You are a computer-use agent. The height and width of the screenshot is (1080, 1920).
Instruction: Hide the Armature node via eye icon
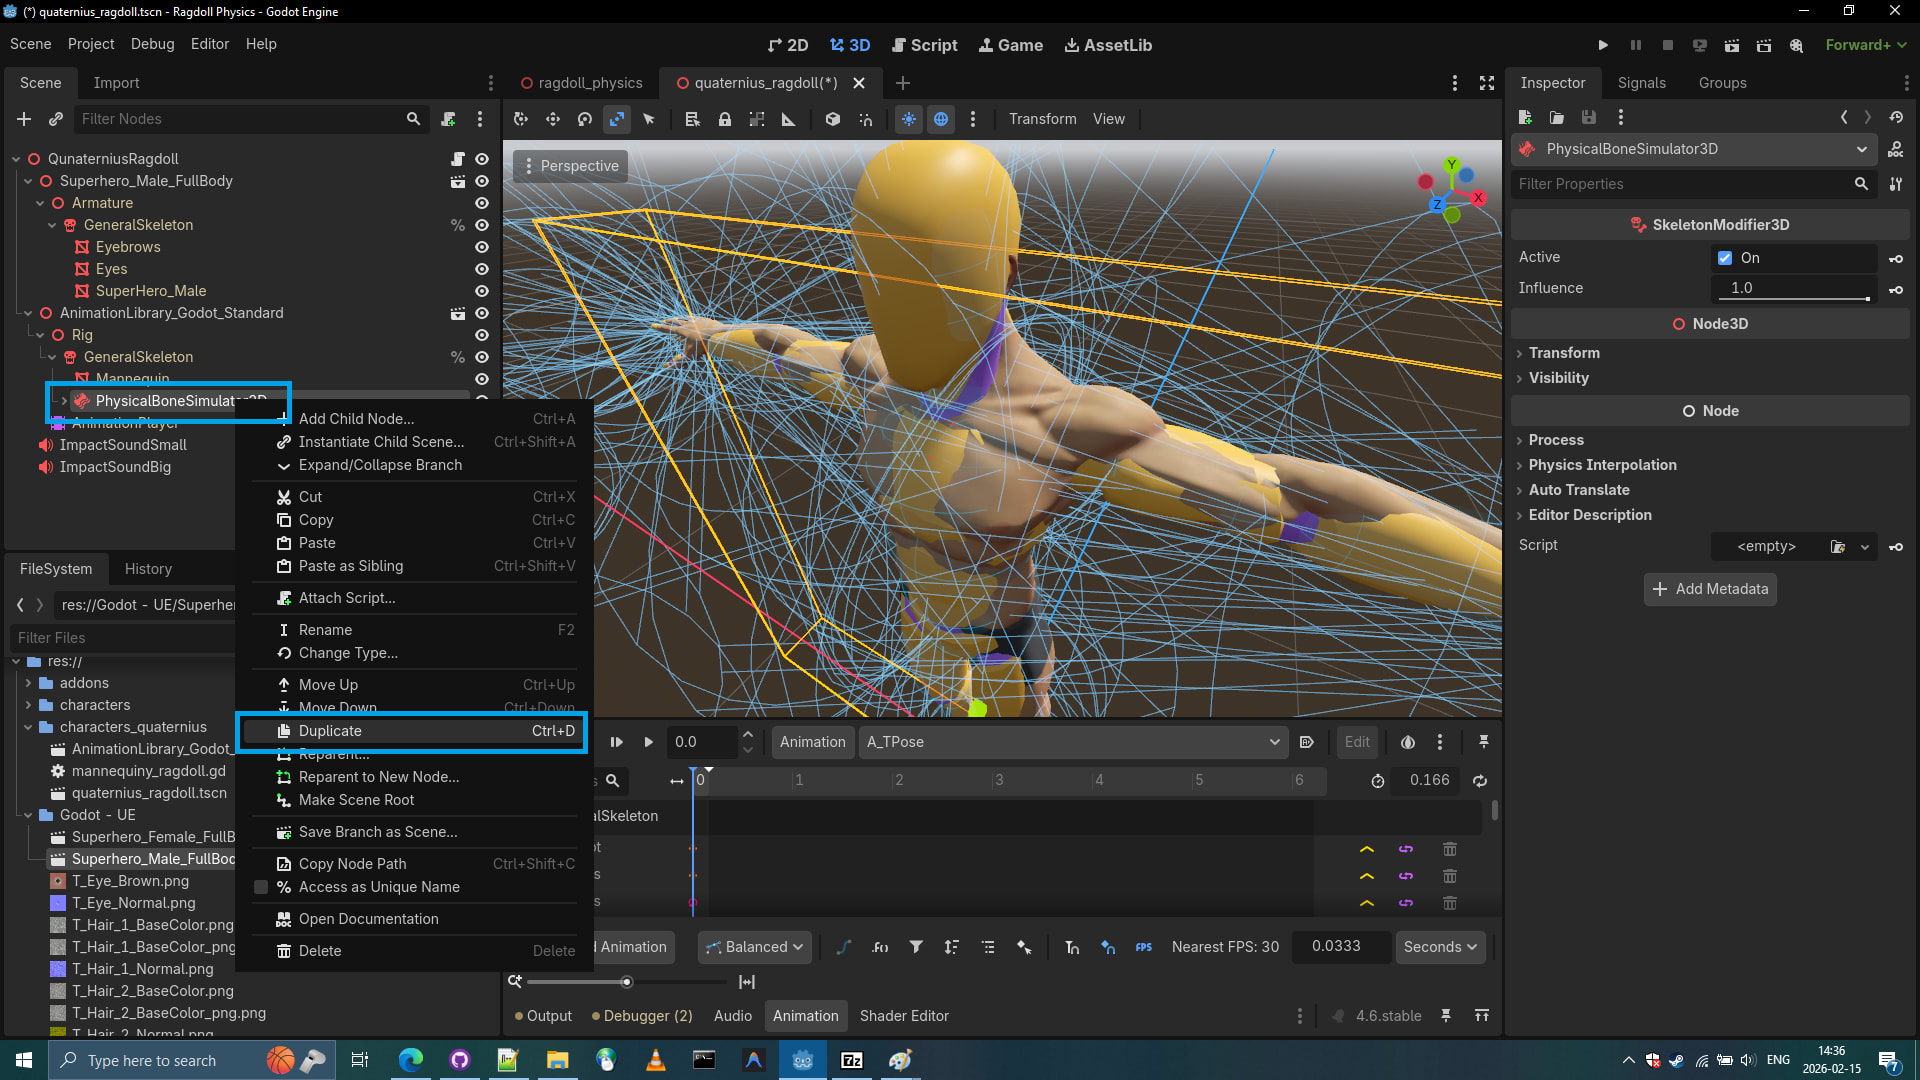pyautogui.click(x=482, y=203)
